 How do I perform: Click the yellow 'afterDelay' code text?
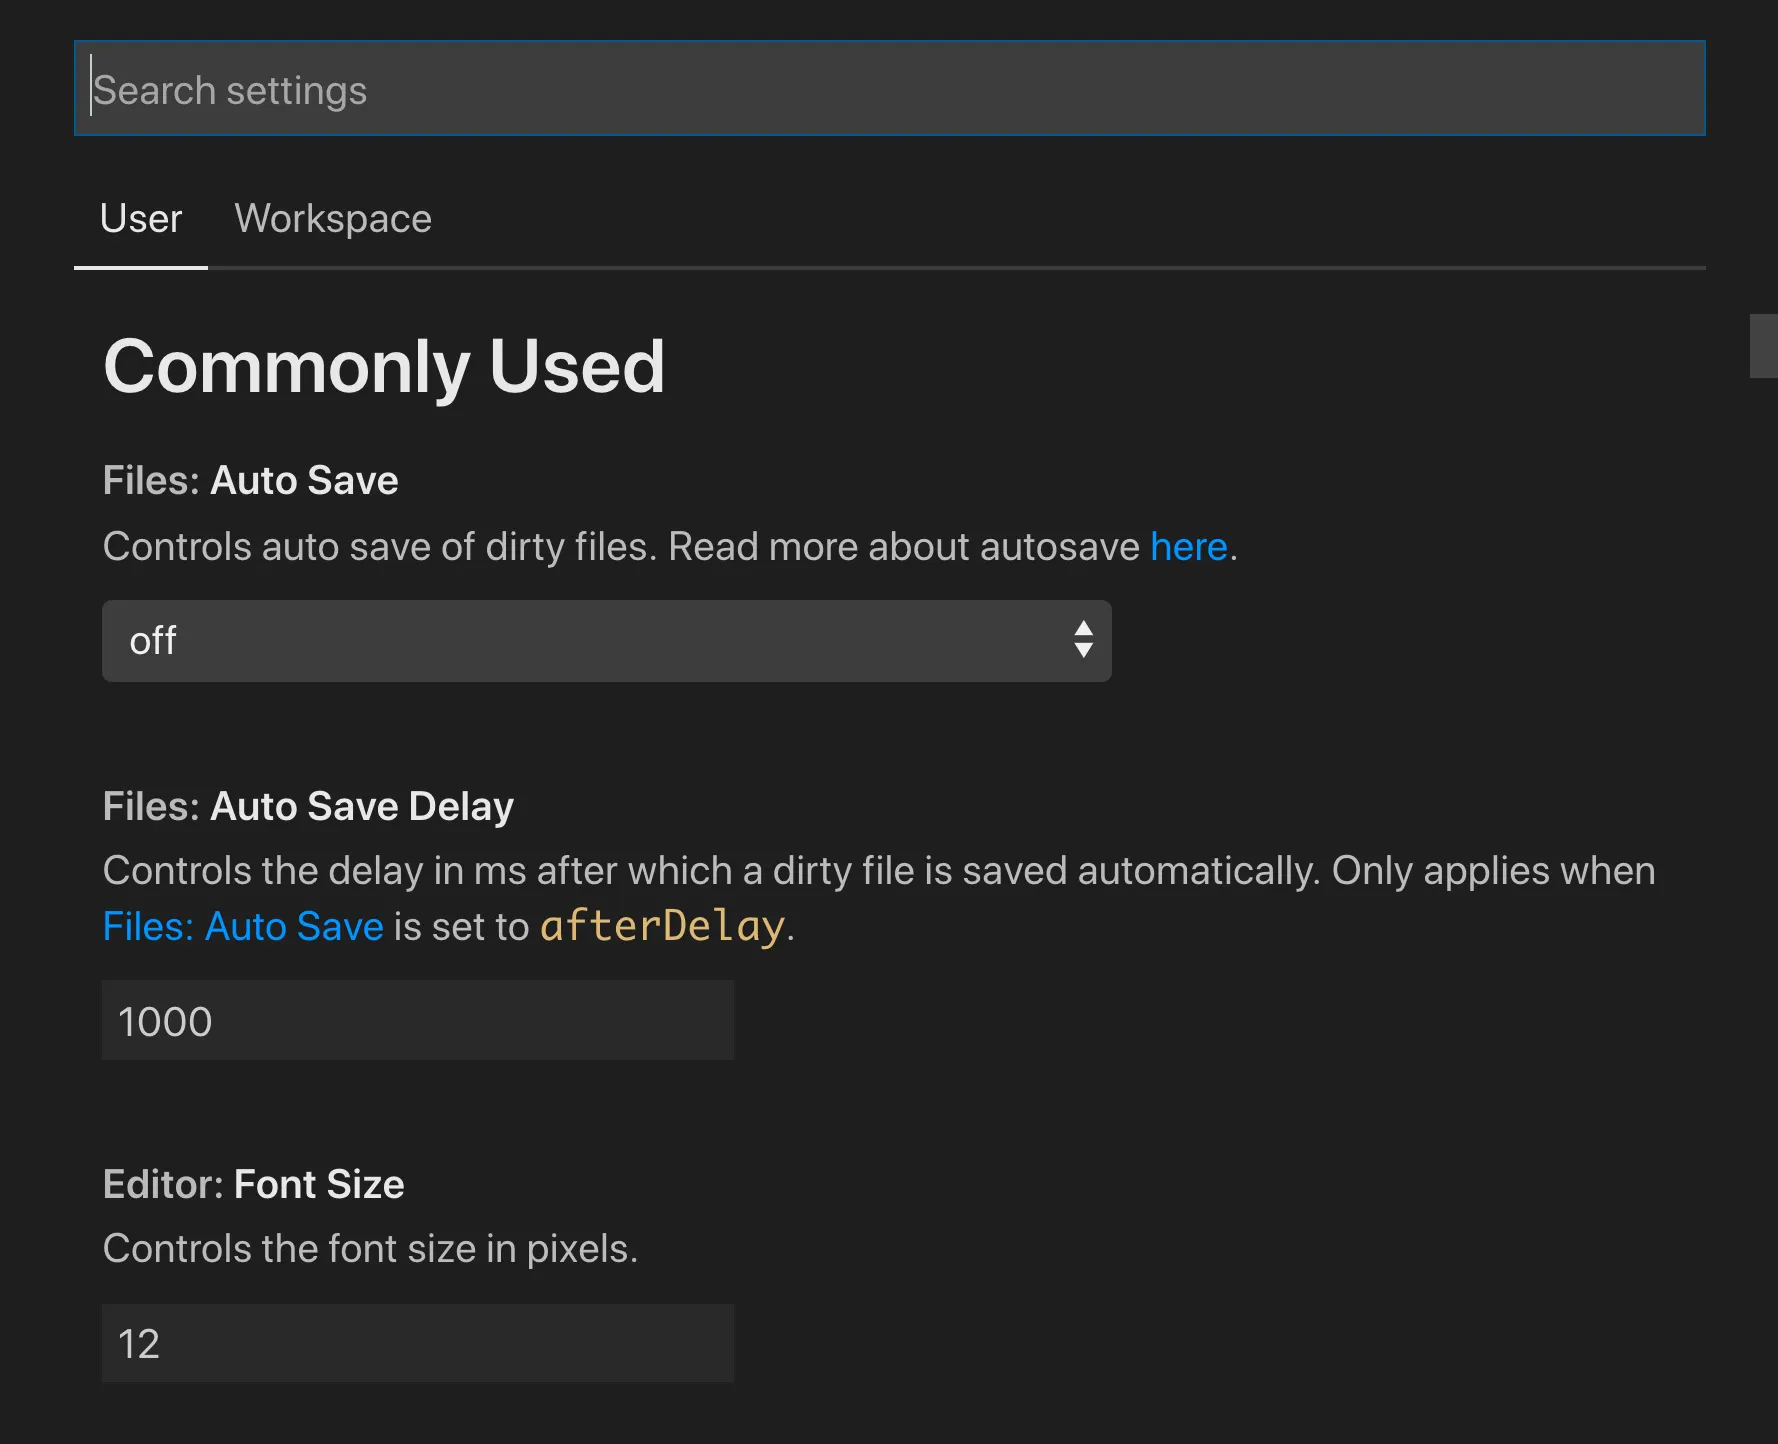point(662,926)
